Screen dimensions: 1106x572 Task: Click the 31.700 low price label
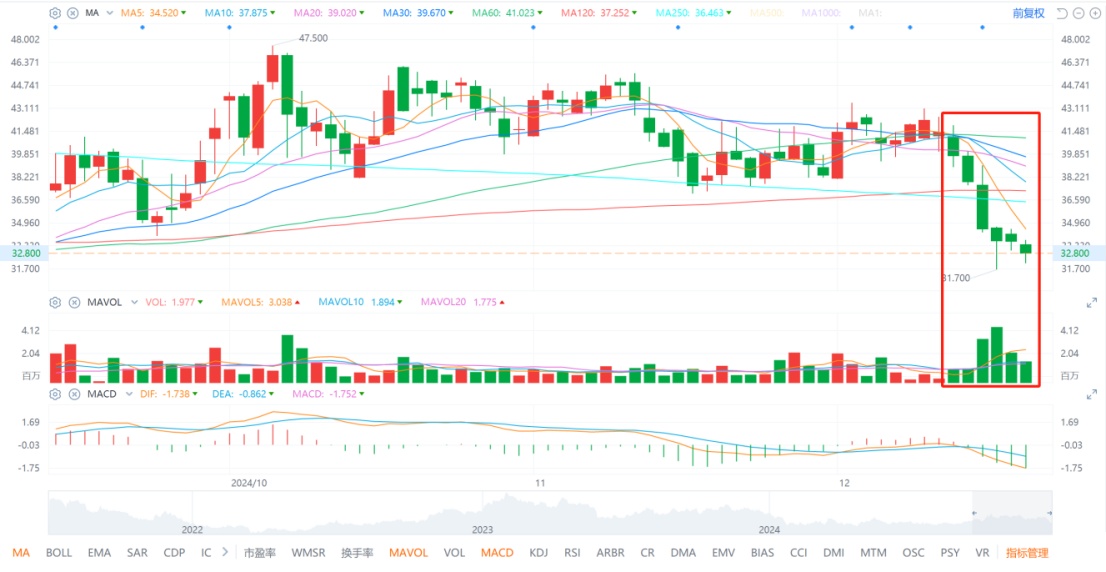coord(956,278)
